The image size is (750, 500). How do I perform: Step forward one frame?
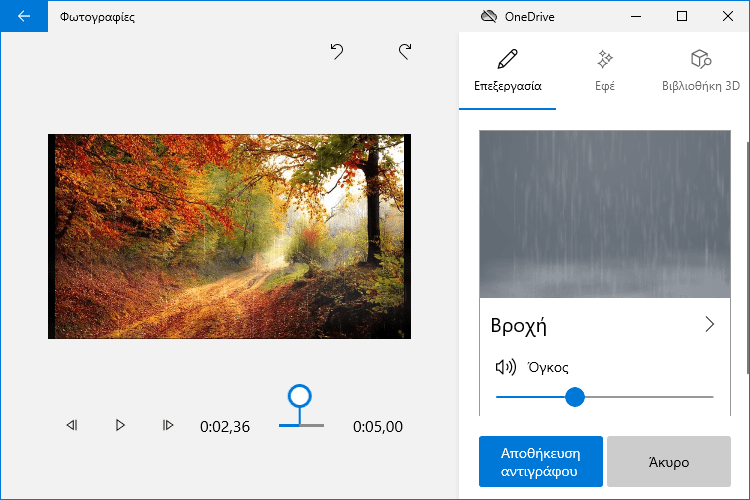pos(168,425)
